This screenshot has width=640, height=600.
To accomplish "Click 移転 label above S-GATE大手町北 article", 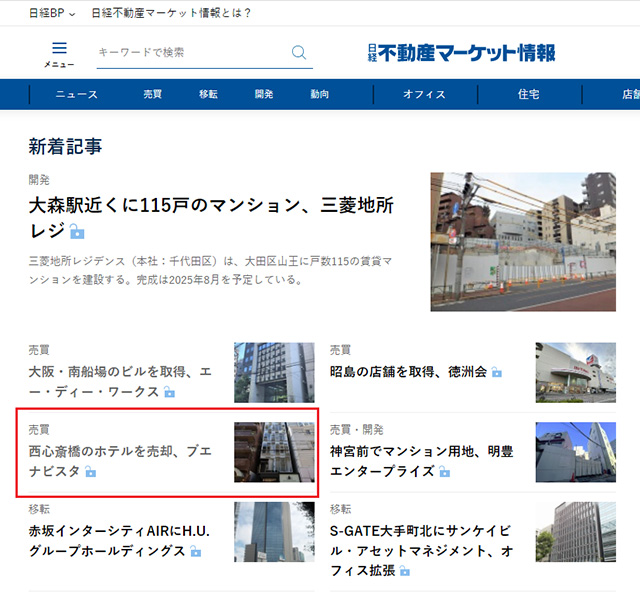I will tap(340, 509).
